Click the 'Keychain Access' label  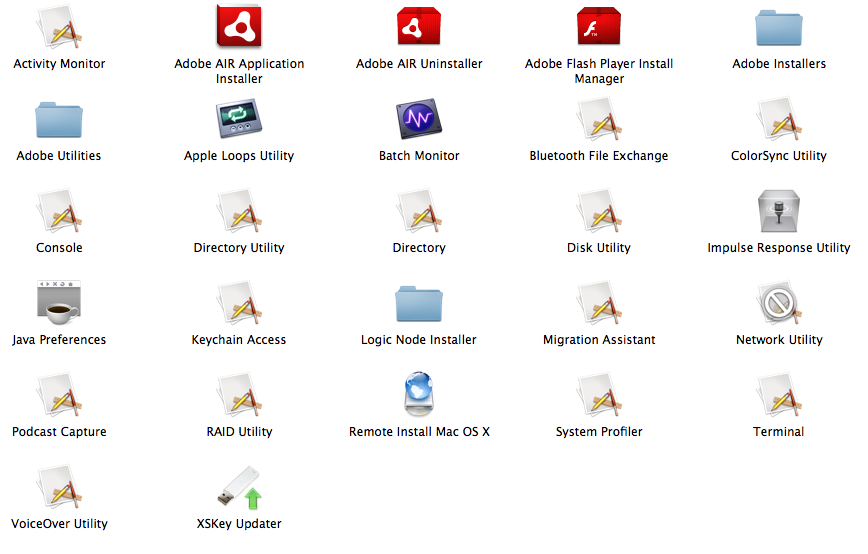[239, 340]
